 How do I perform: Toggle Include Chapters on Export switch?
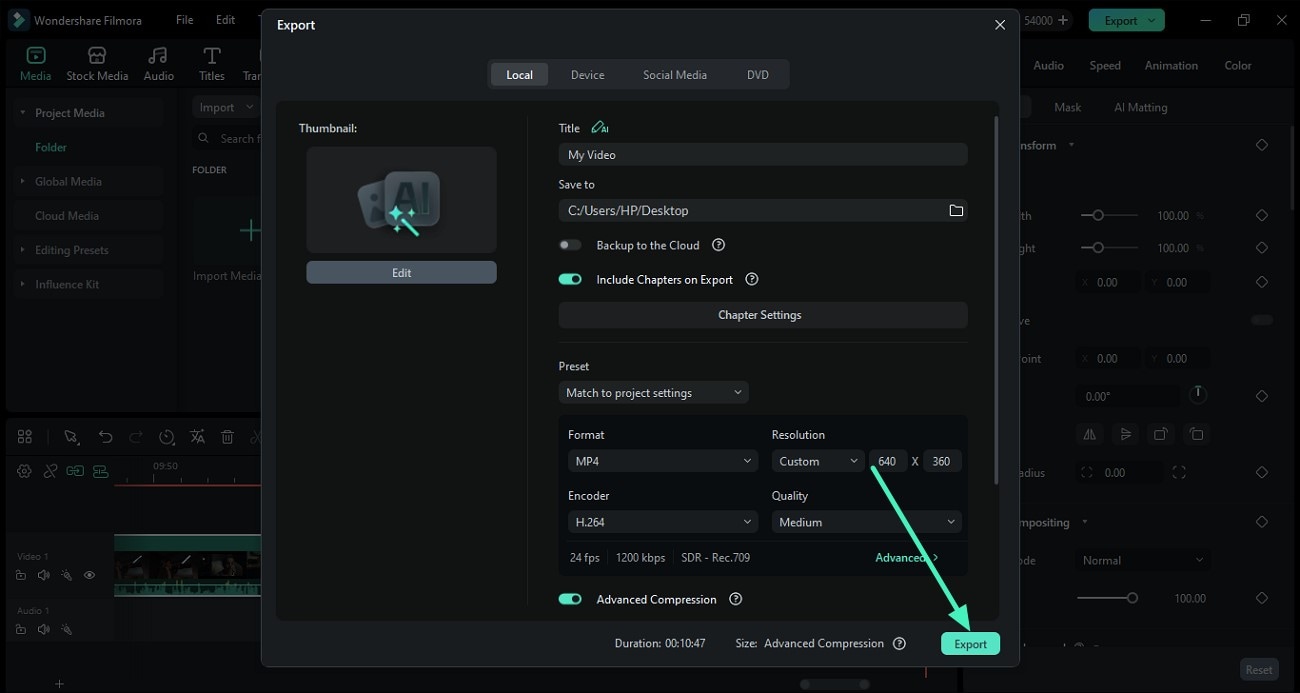[570, 280]
